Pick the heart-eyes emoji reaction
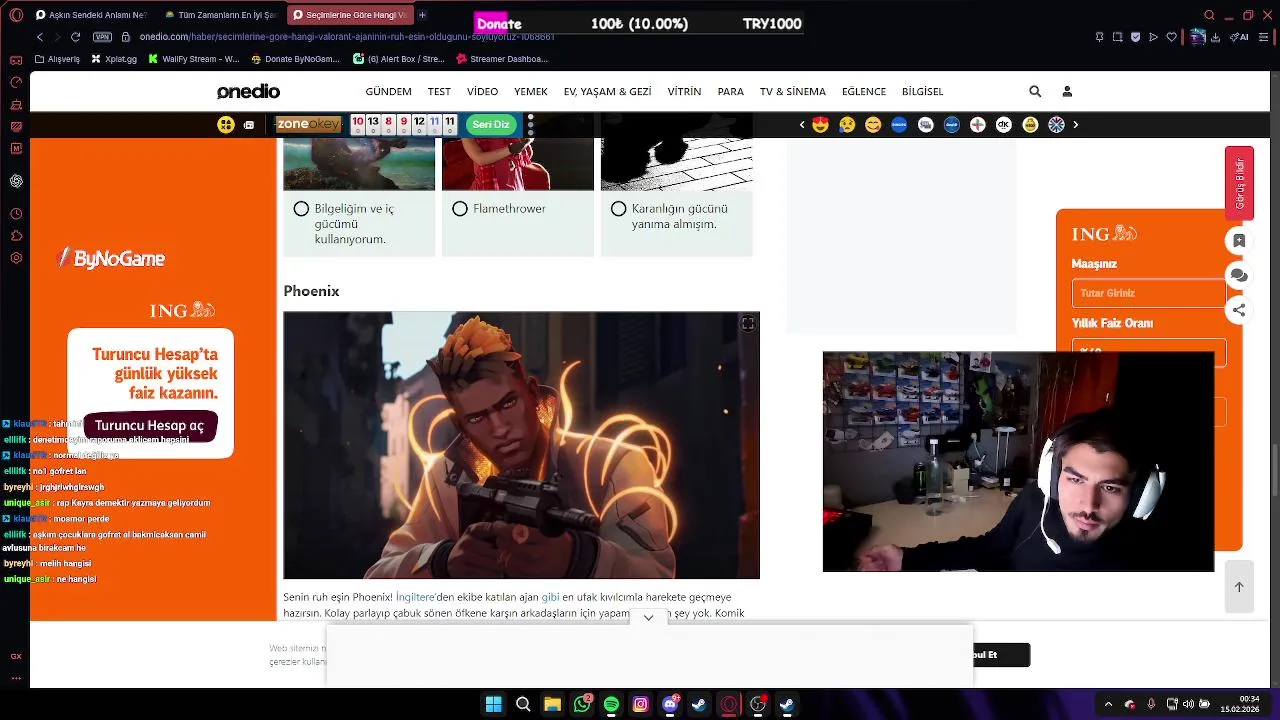Image resolution: width=1280 pixels, height=720 pixels. pyautogui.click(x=821, y=125)
